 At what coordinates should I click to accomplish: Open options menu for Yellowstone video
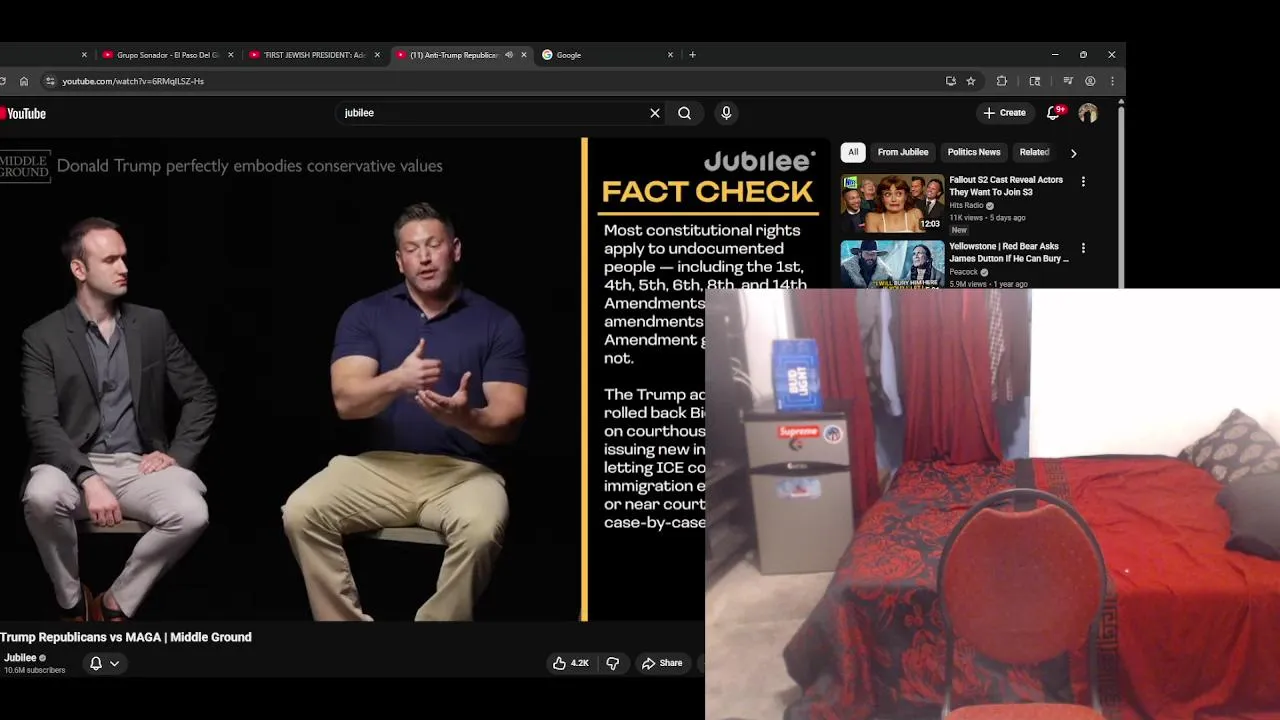(x=1083, y=248)
